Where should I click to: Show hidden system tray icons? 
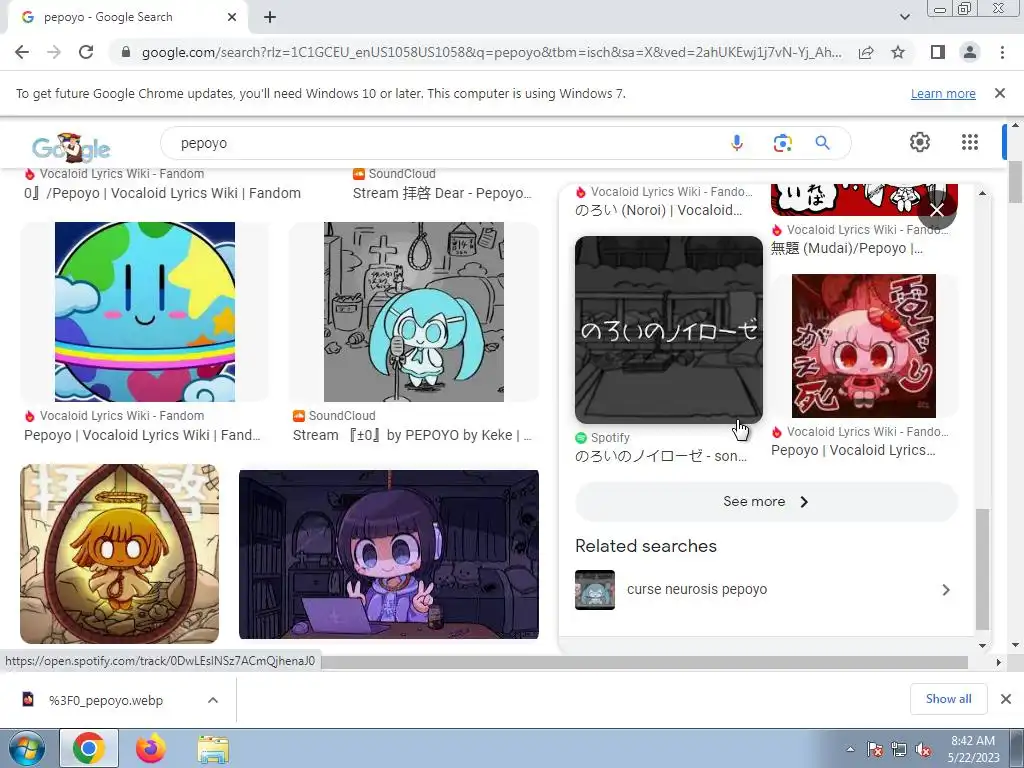(850, 749)
